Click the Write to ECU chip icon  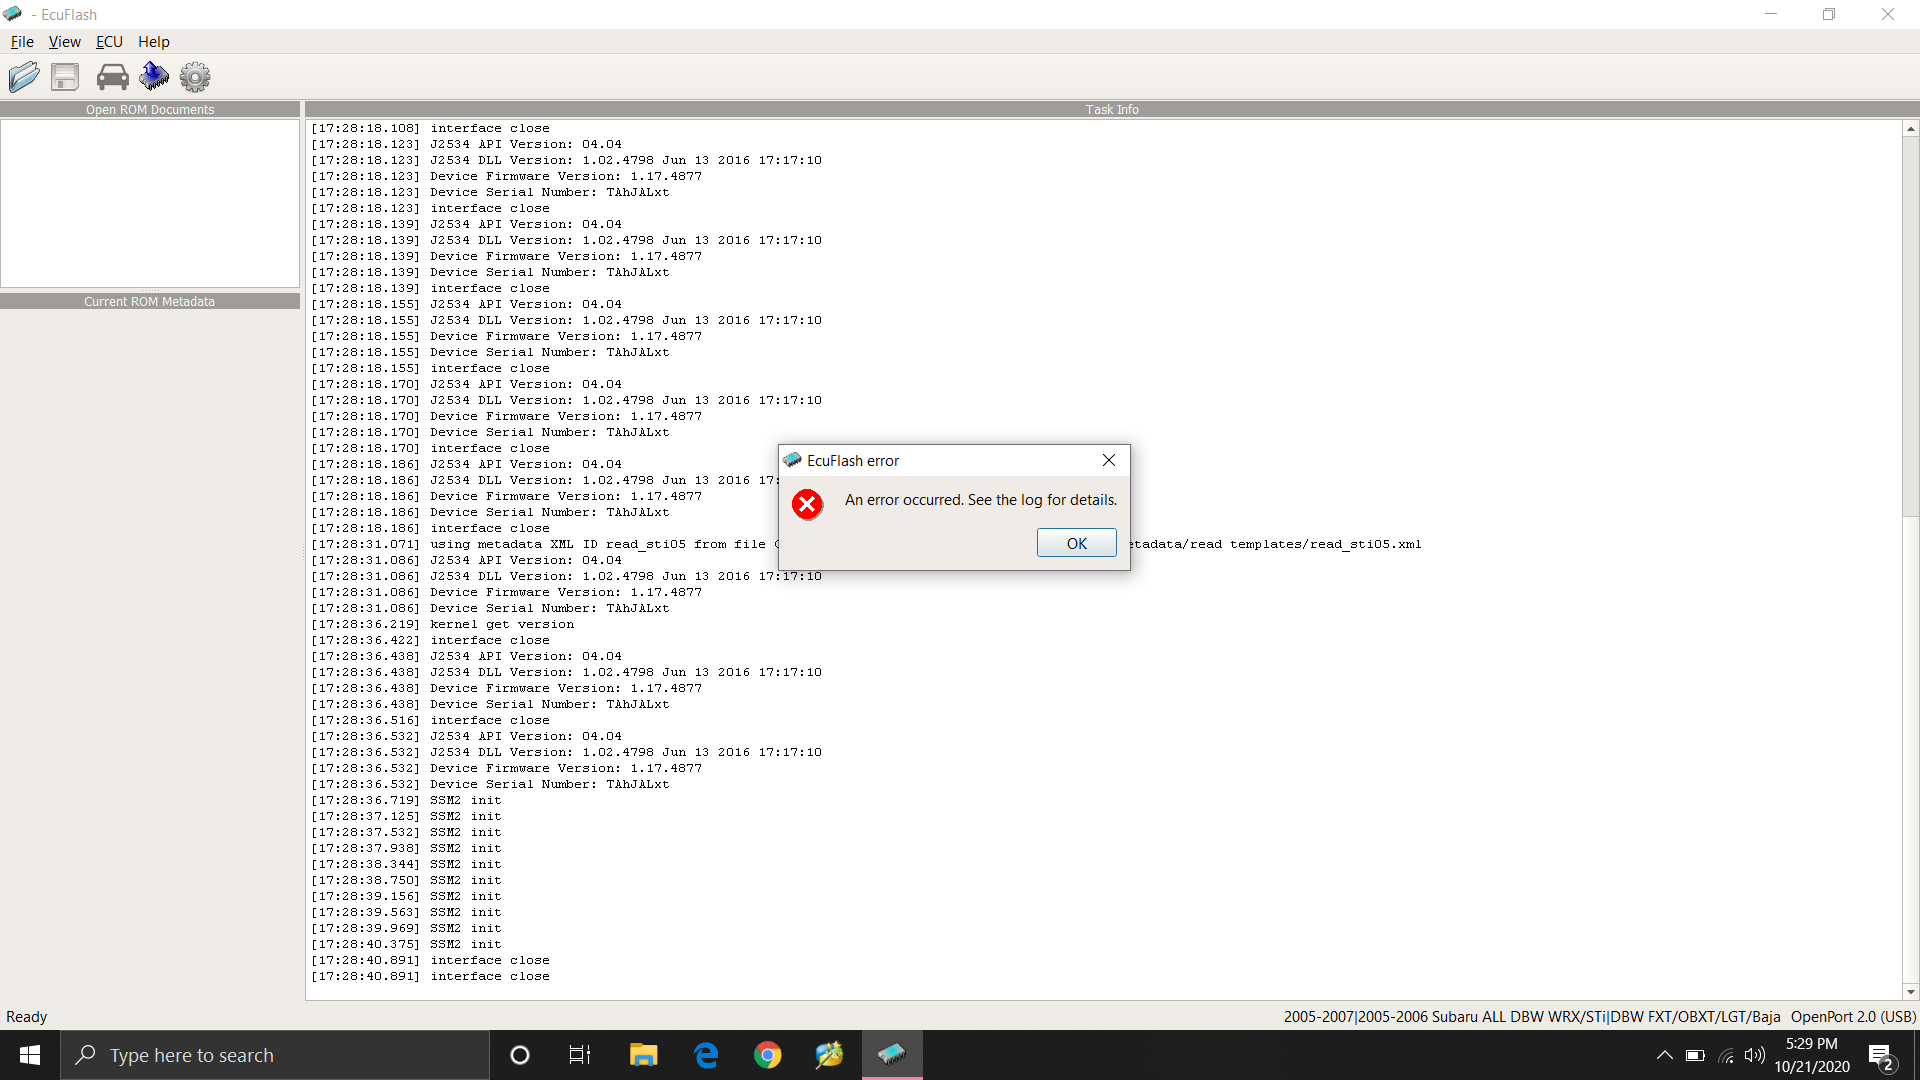coord(154,76)
